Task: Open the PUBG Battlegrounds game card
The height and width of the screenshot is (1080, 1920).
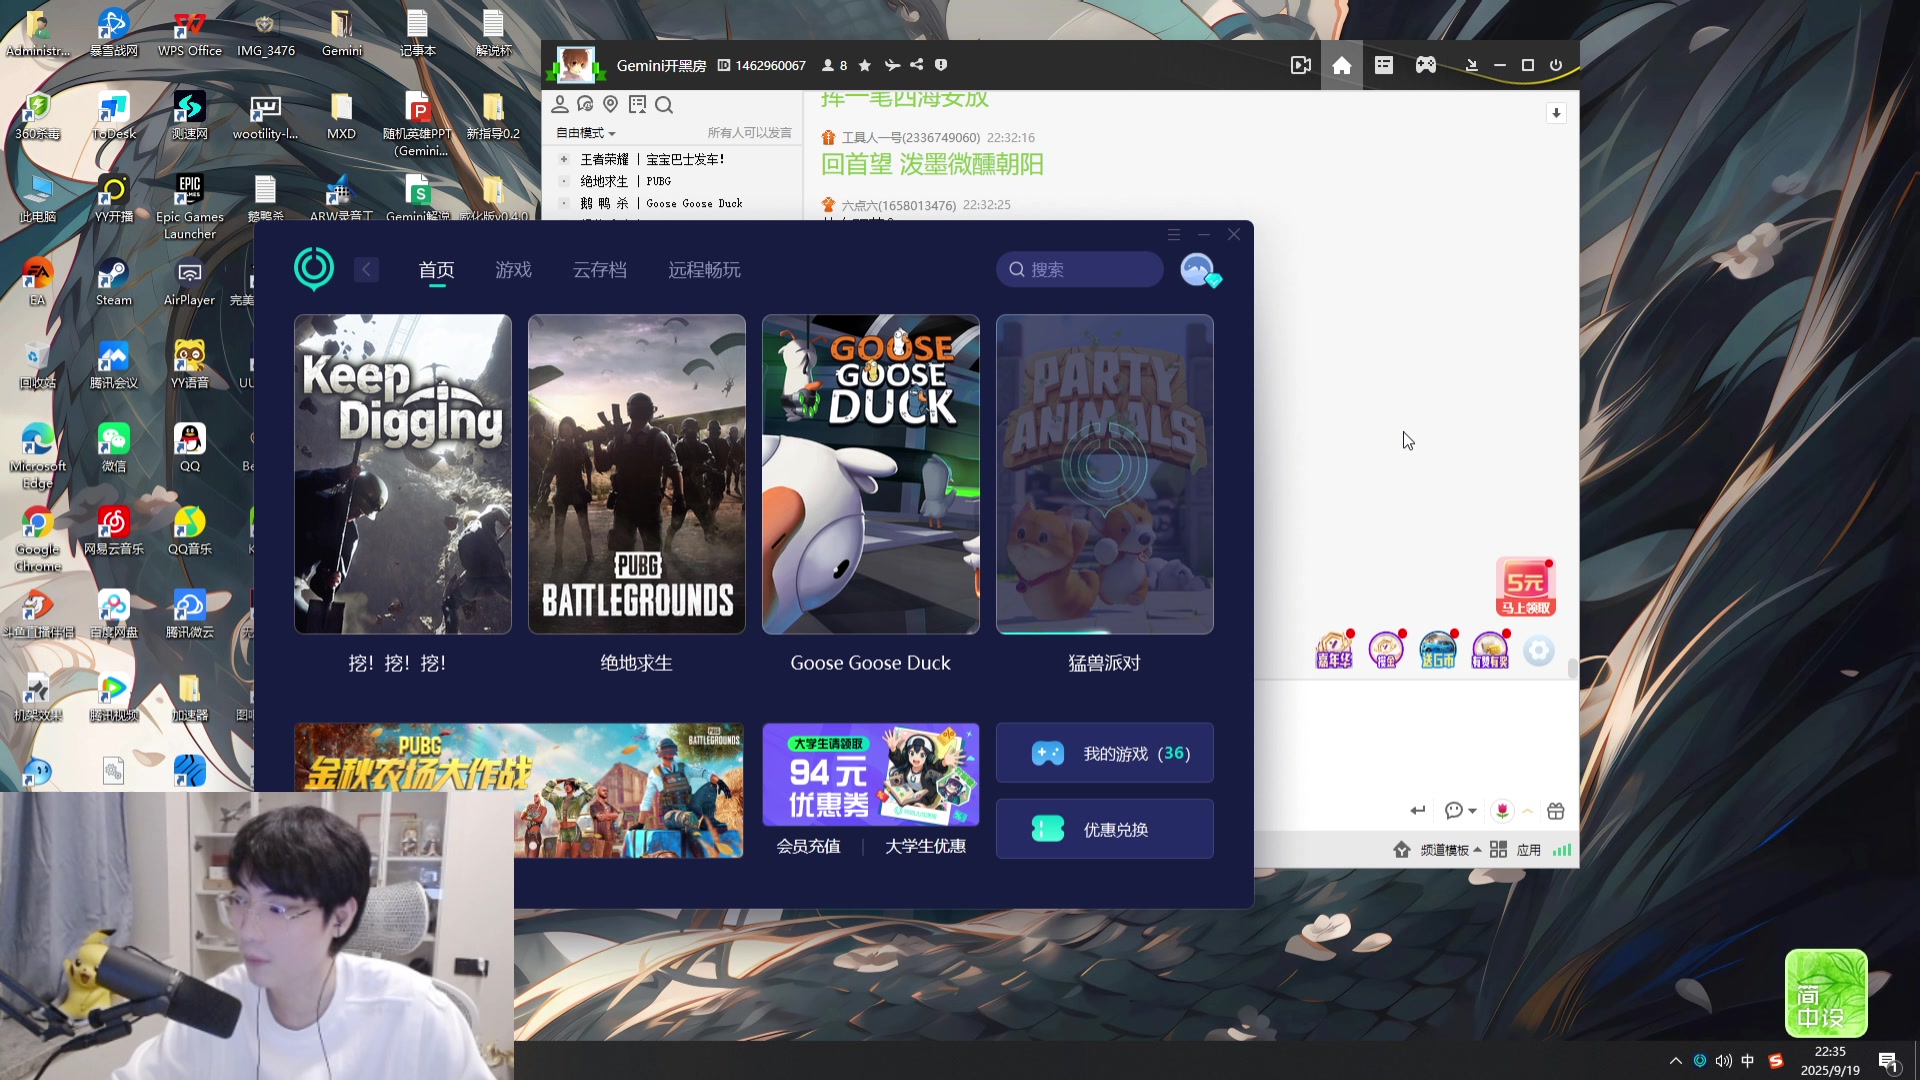Action: (637, 474)
